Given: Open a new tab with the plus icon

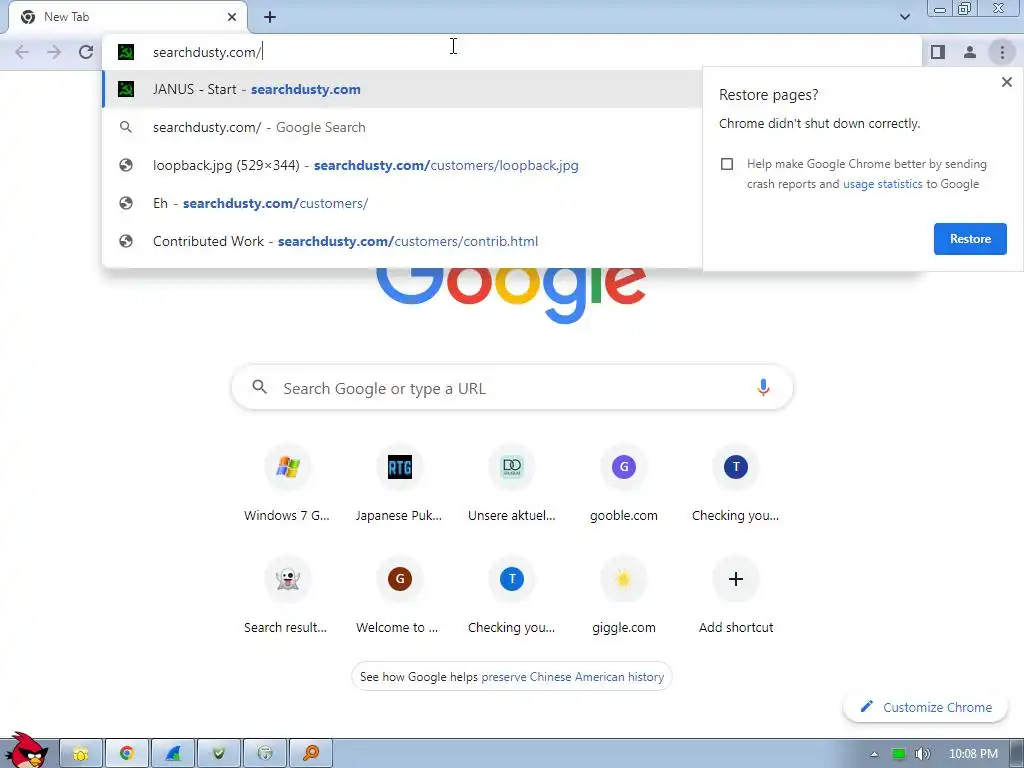Looking at the screenshot, I should (x=270, y=17).
